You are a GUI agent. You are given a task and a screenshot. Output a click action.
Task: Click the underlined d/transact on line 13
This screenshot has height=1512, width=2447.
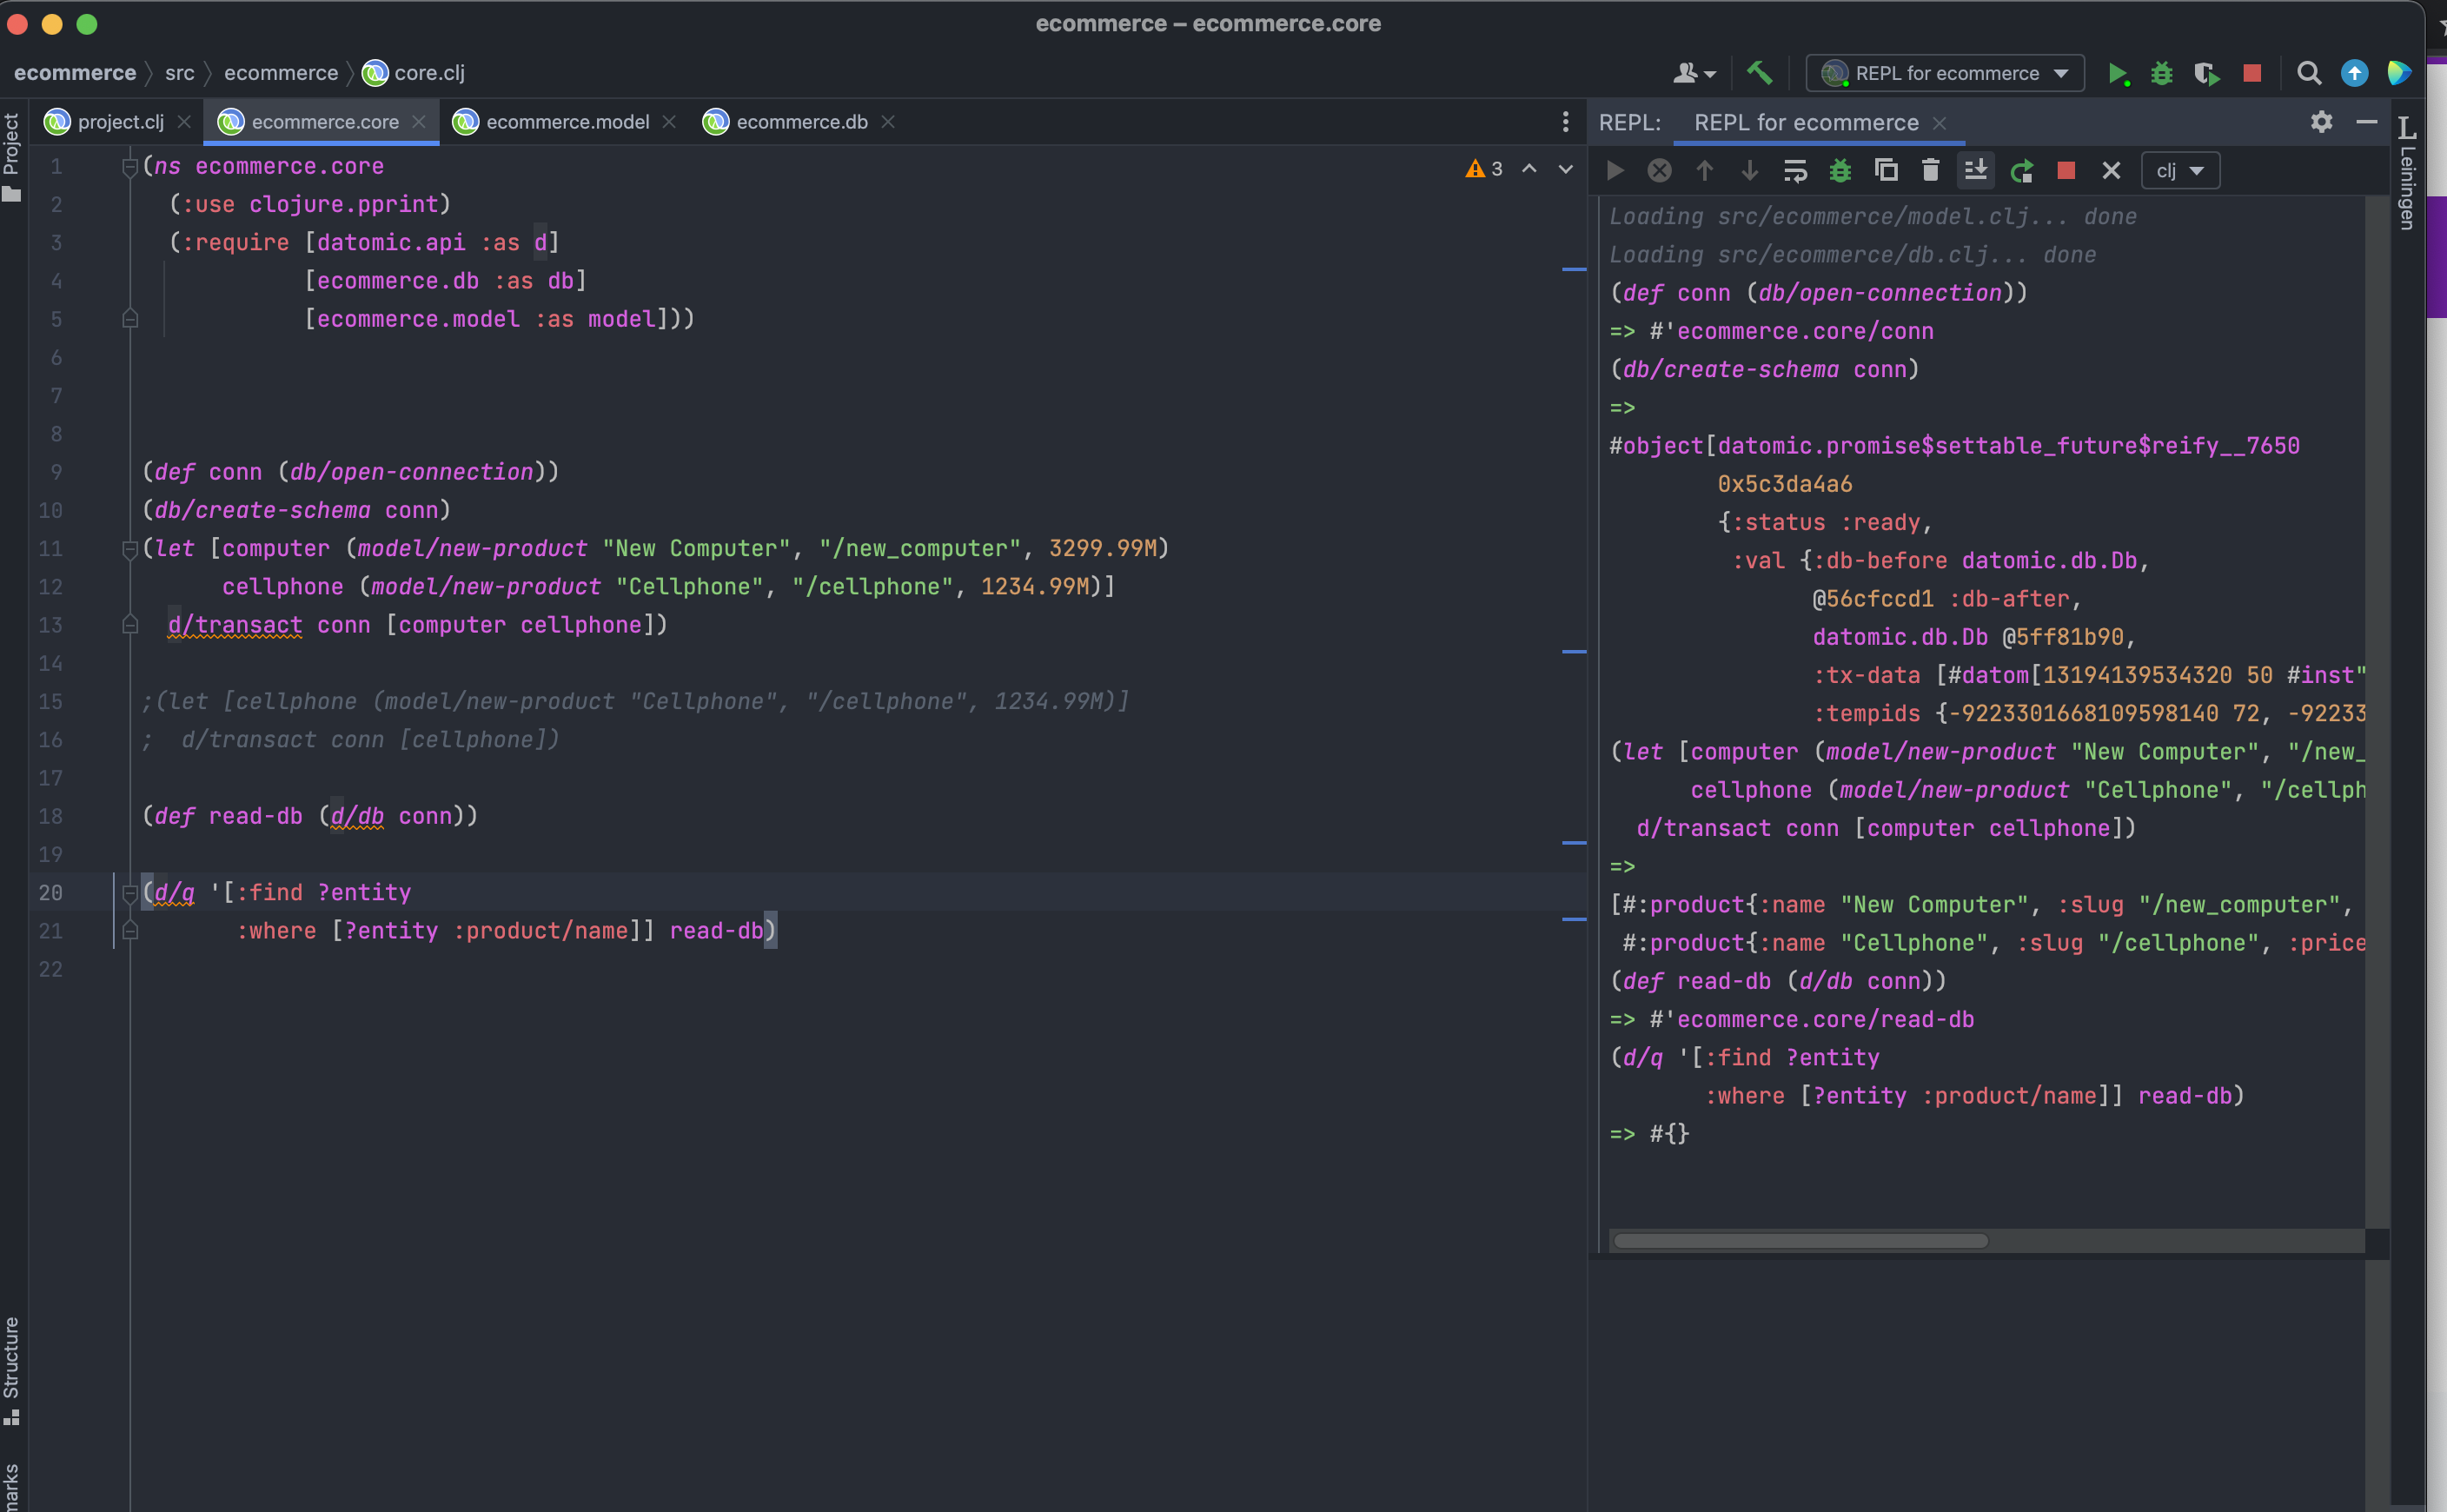point(235,626)
